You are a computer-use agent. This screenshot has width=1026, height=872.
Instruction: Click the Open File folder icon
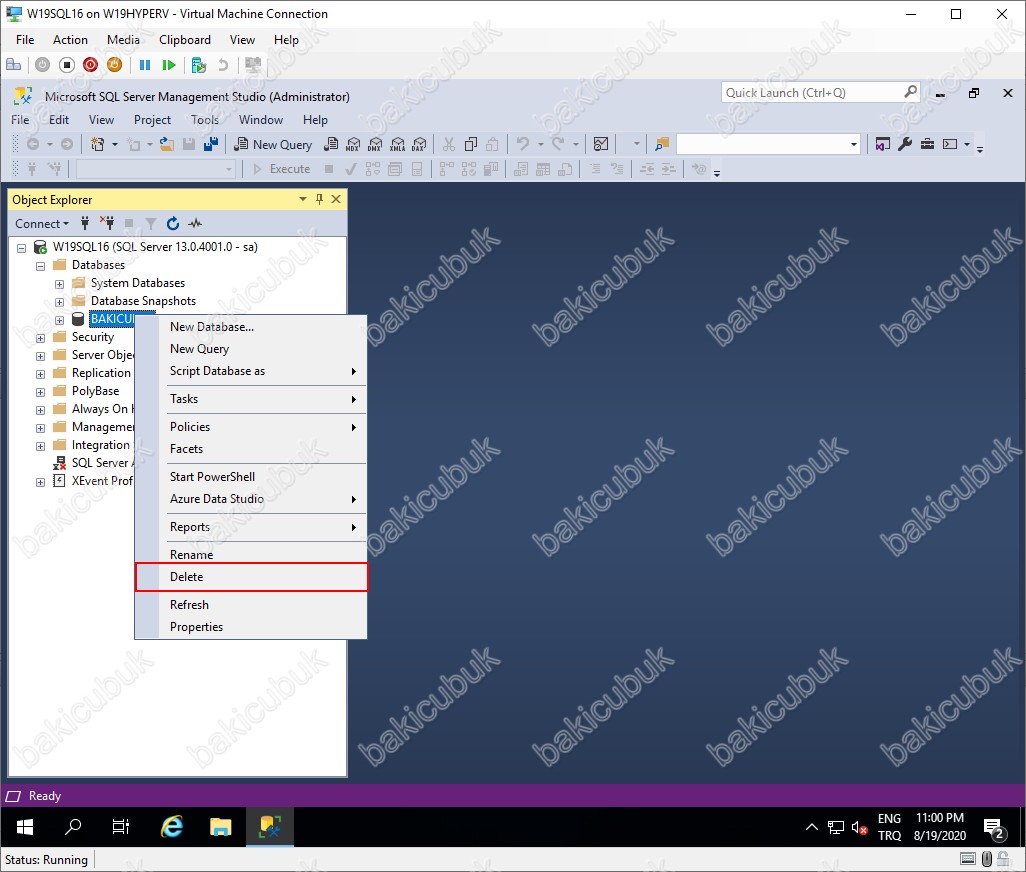167,144
